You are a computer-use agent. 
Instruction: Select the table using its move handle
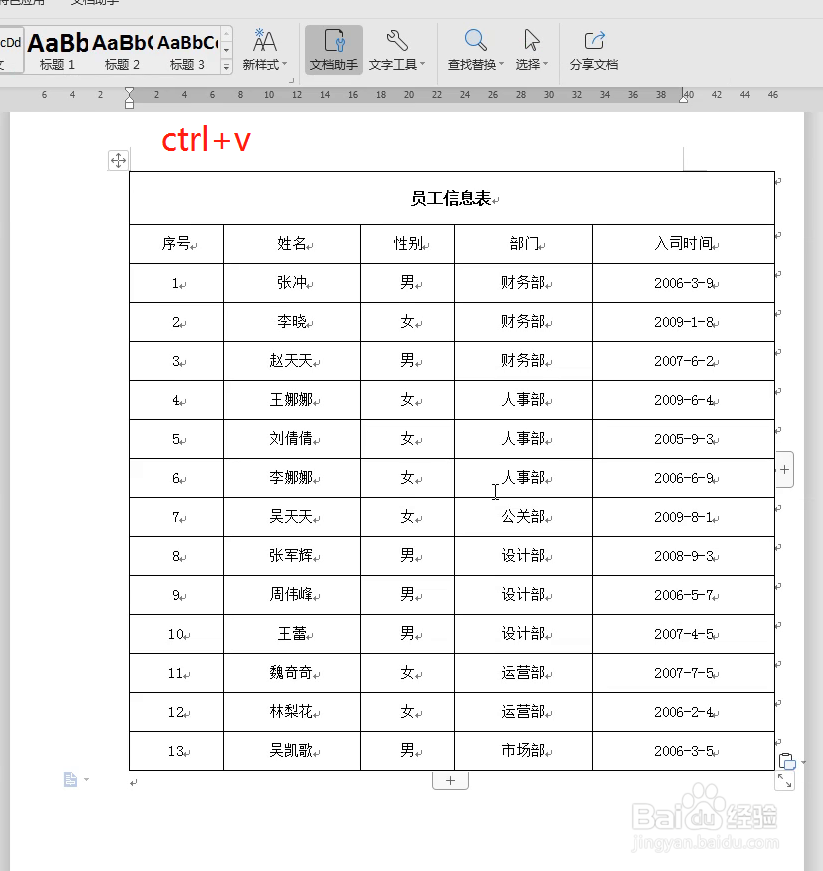click(x=119, y=160)
